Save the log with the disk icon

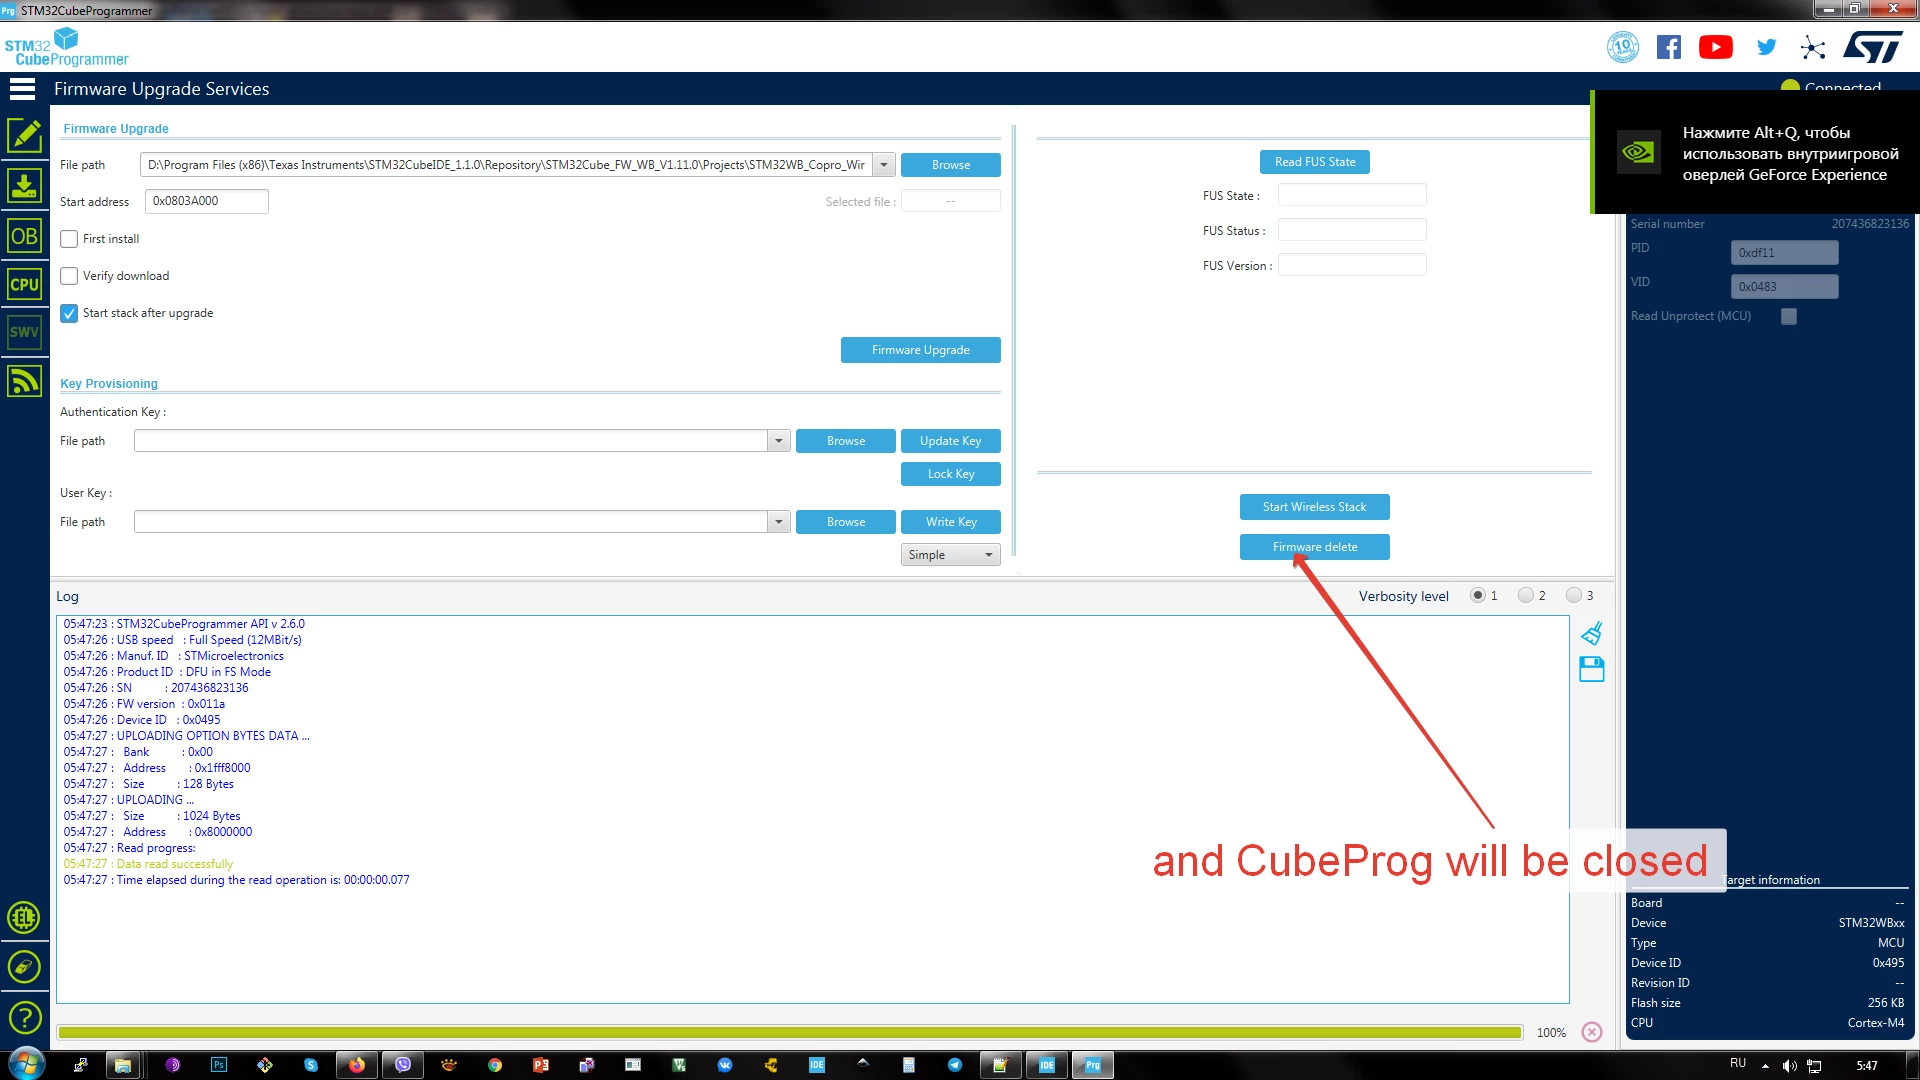[1591, 669]
